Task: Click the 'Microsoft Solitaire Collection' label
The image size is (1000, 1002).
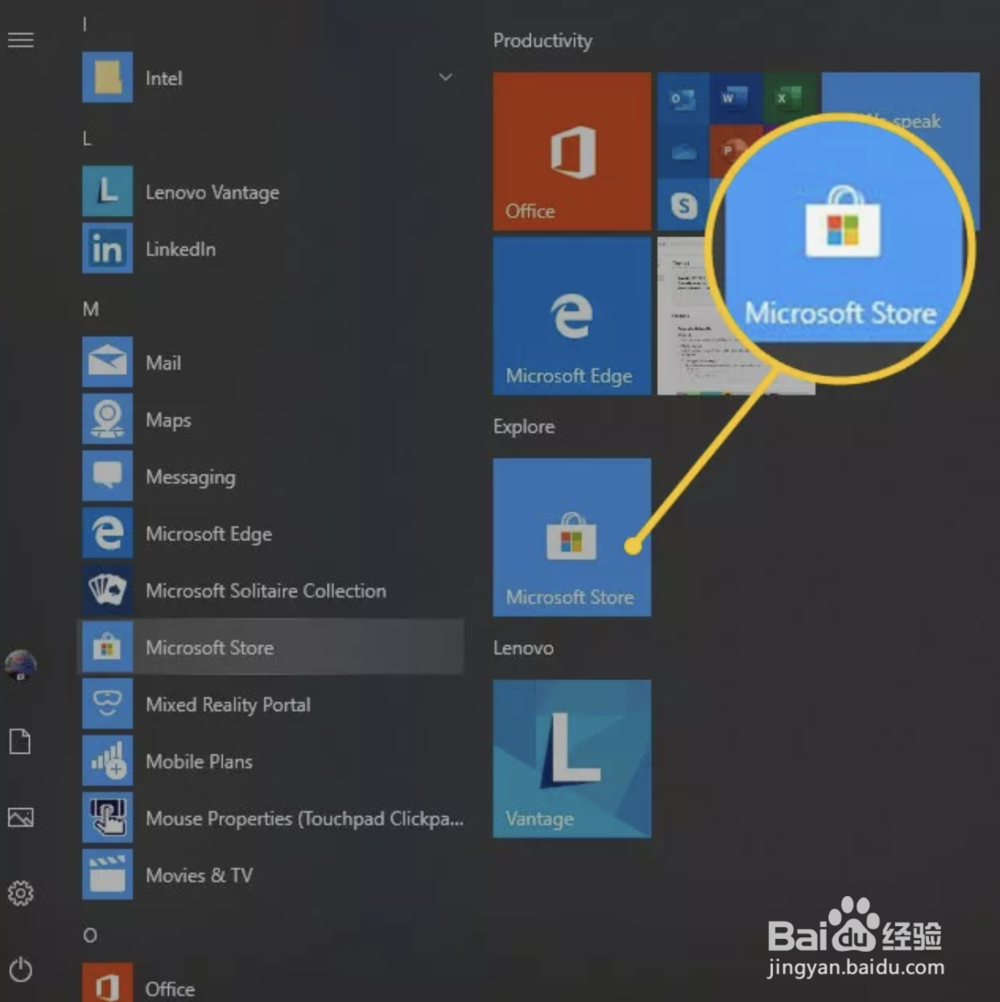Action: pyautogui.click(x=266, y=590)
